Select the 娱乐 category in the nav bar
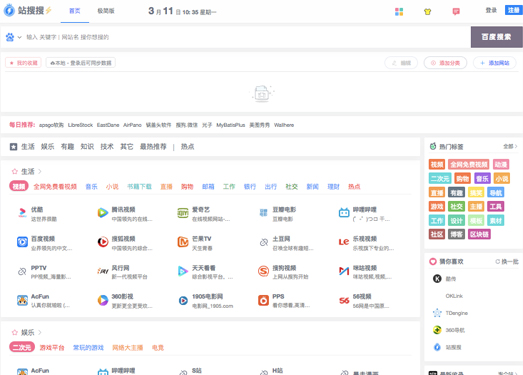Screen dimensions: 523x375 tap(47, 146)
